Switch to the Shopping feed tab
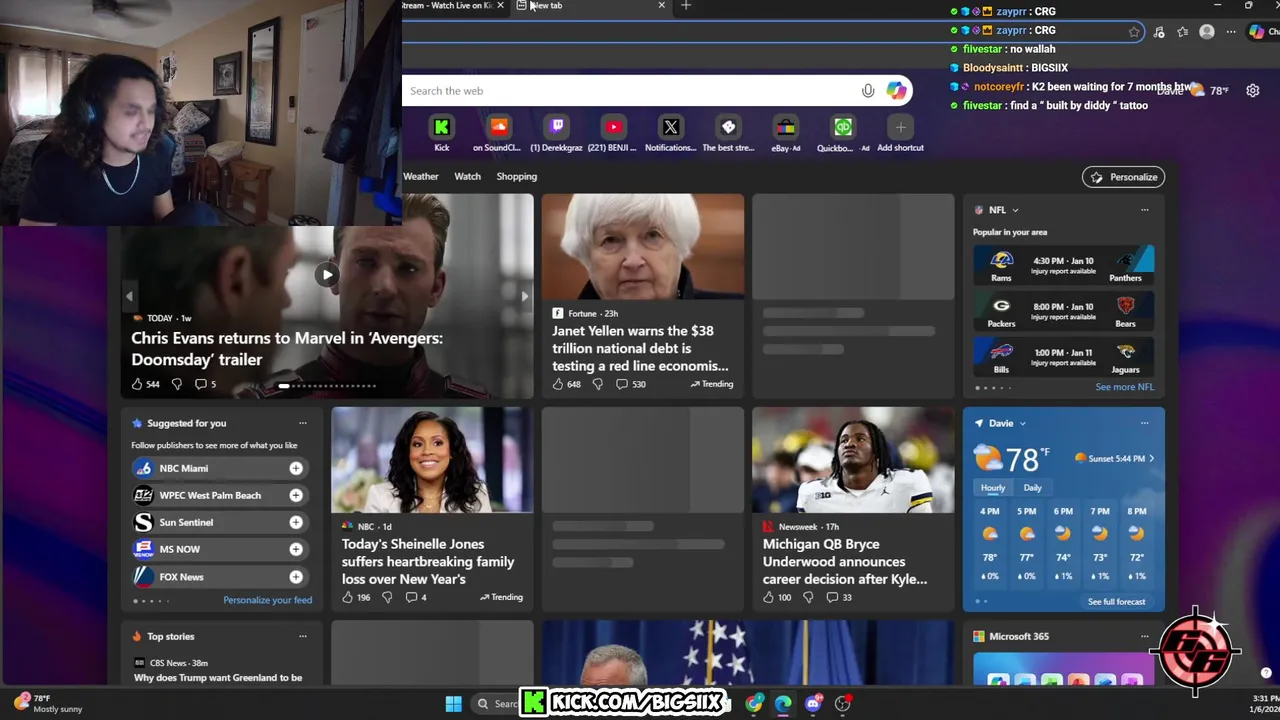Screen dimensions: 1280x720 516,176
